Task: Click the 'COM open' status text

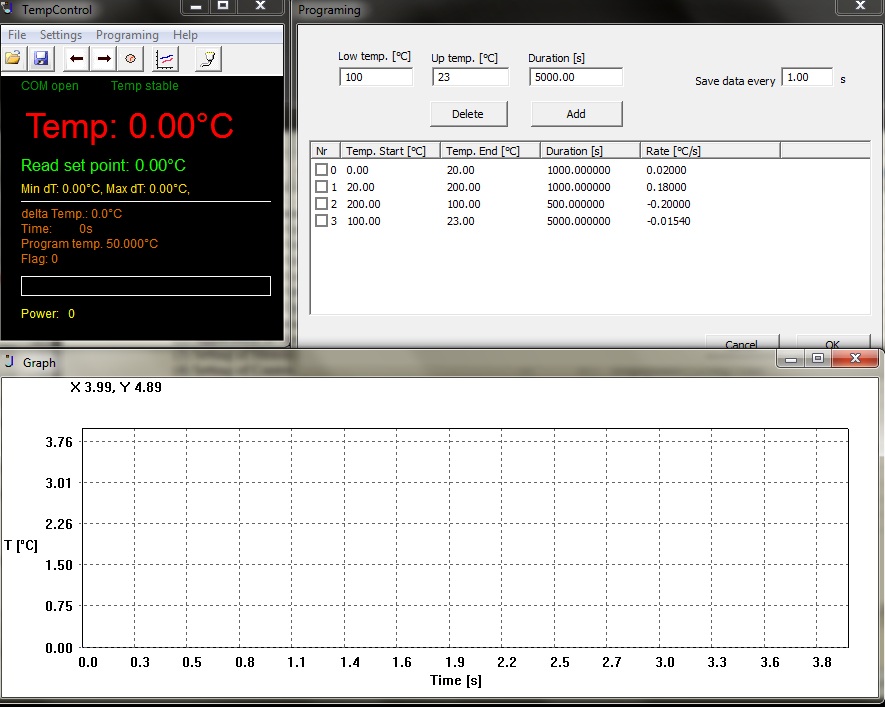Action: (x=50, y=86)
